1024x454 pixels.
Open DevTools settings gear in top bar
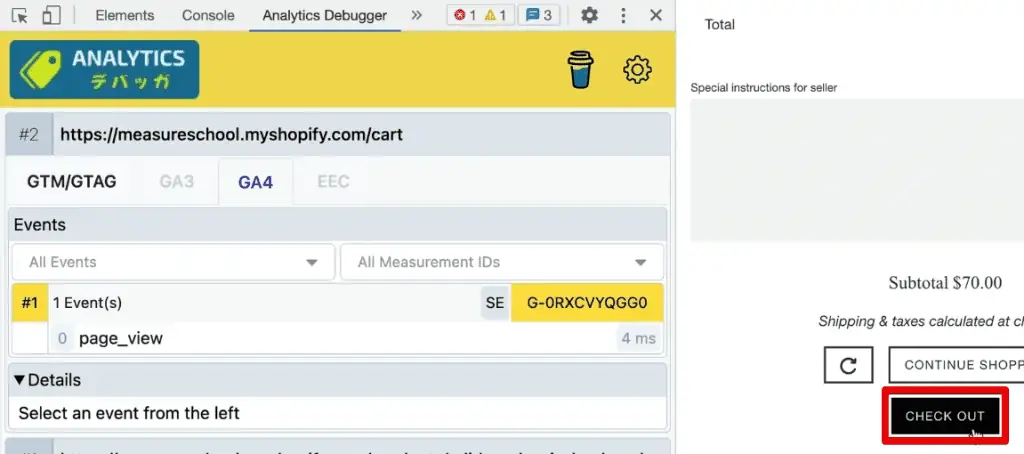590,15
